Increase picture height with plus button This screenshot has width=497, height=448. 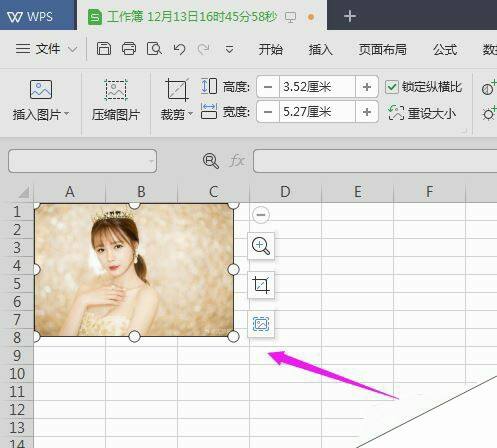point(367,87)
